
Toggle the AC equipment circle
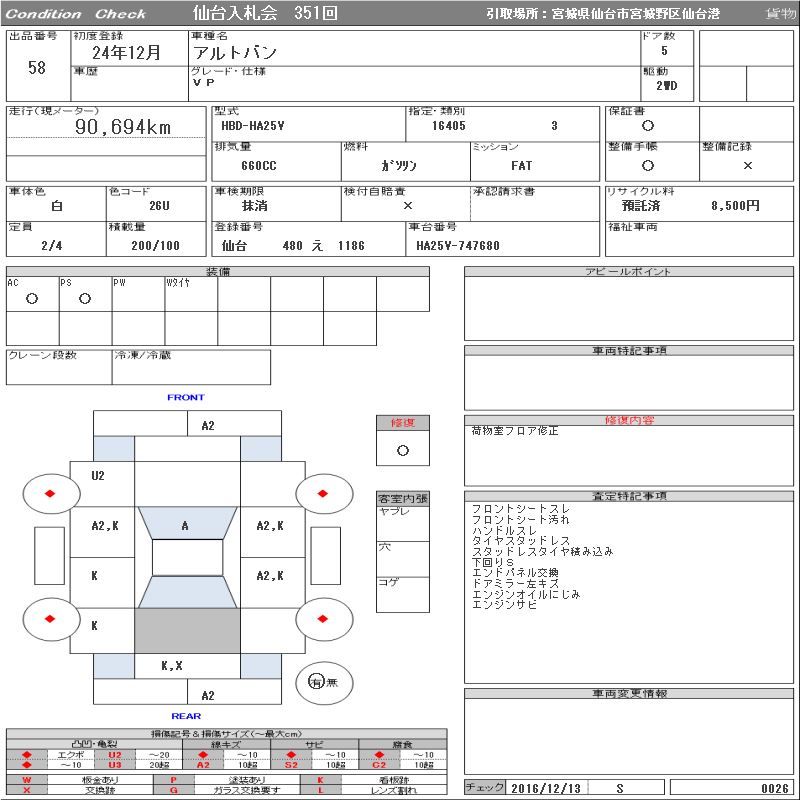click(x=32, y=298)
